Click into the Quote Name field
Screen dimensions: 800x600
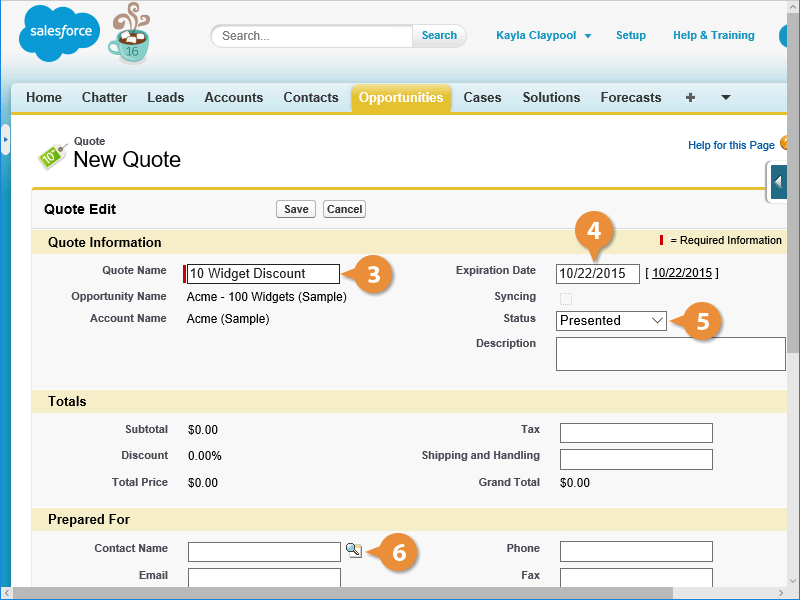(263, 273)
